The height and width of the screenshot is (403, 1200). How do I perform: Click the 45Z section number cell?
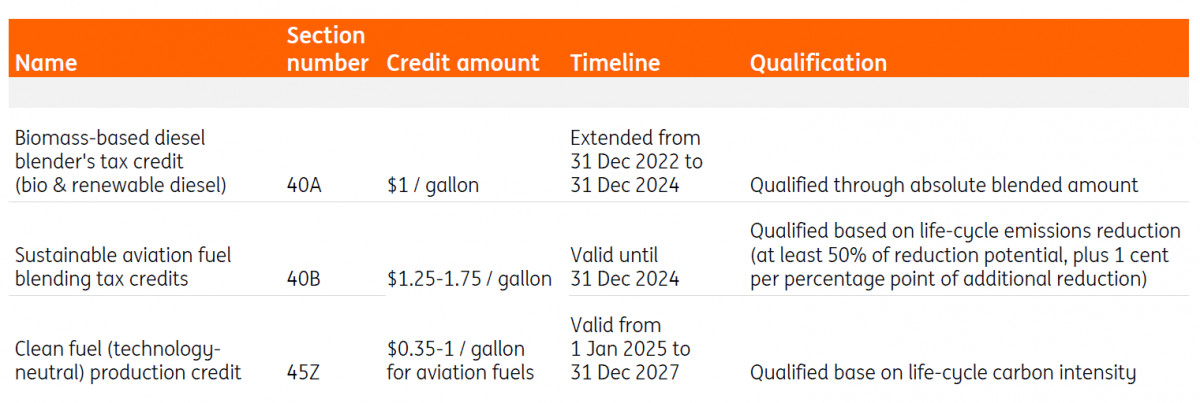(304, 373)
